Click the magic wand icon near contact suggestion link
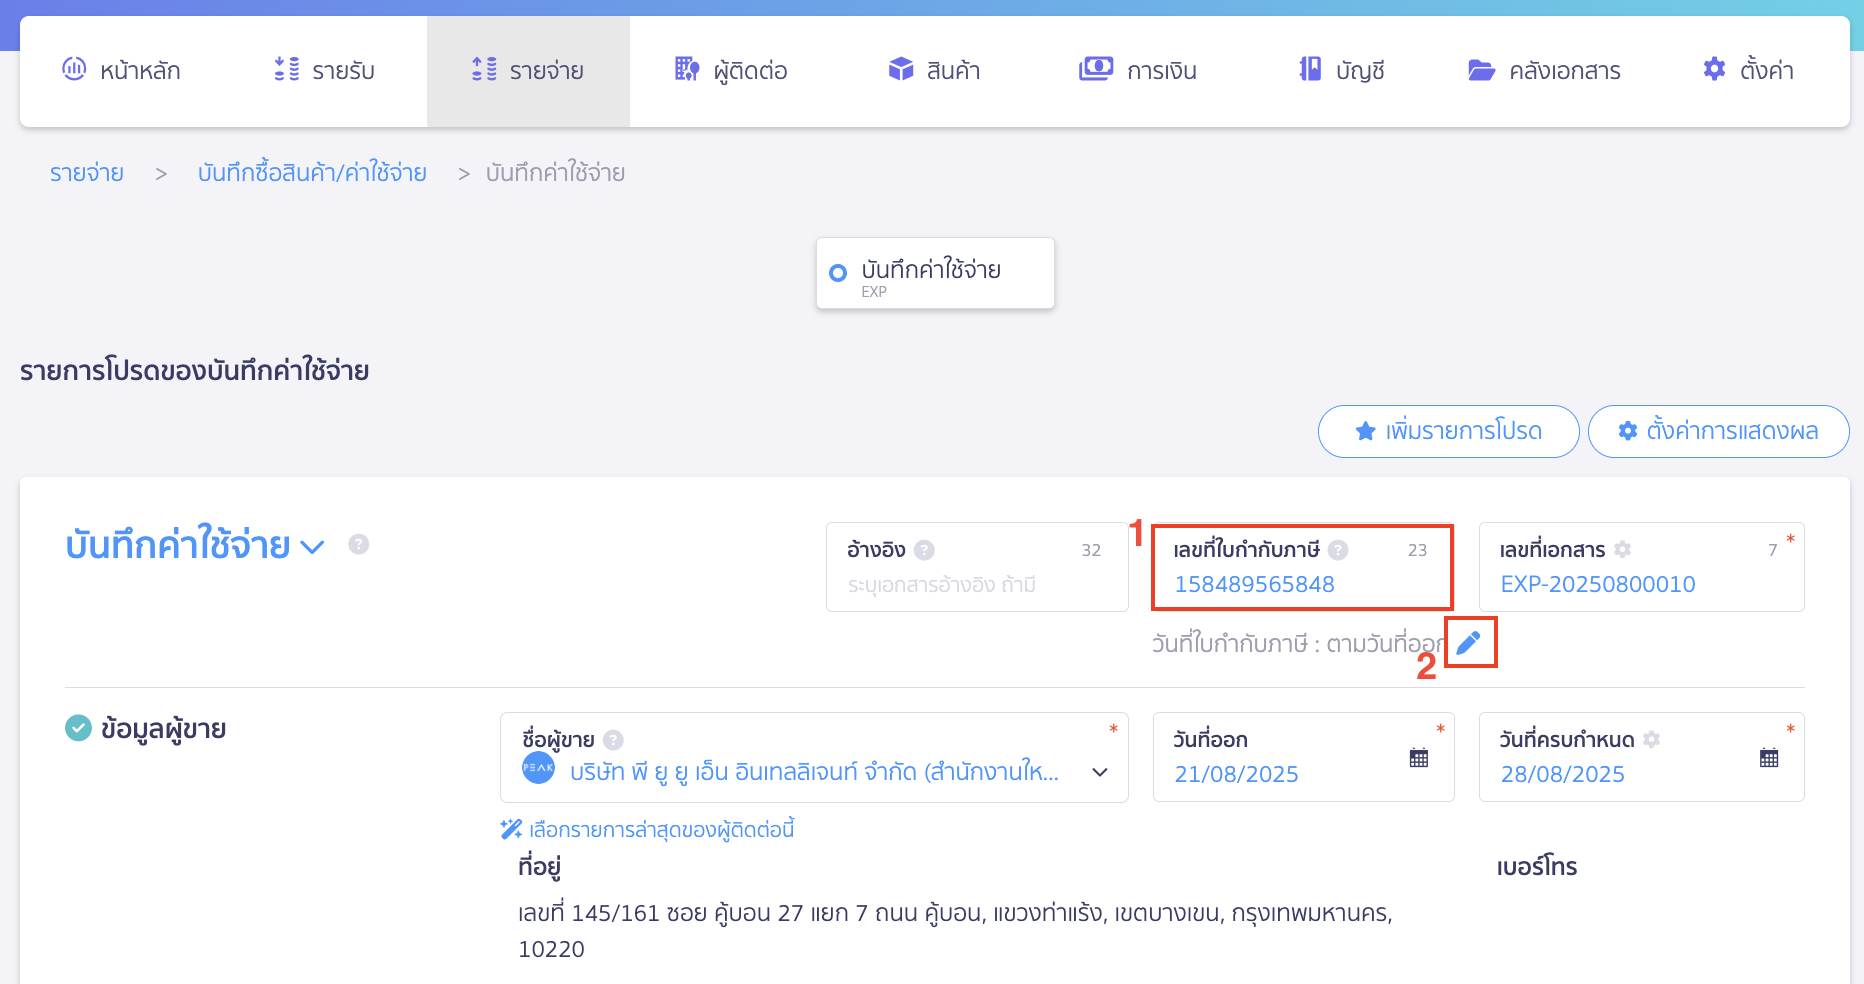1864x984 pixels. pos(510,828)
